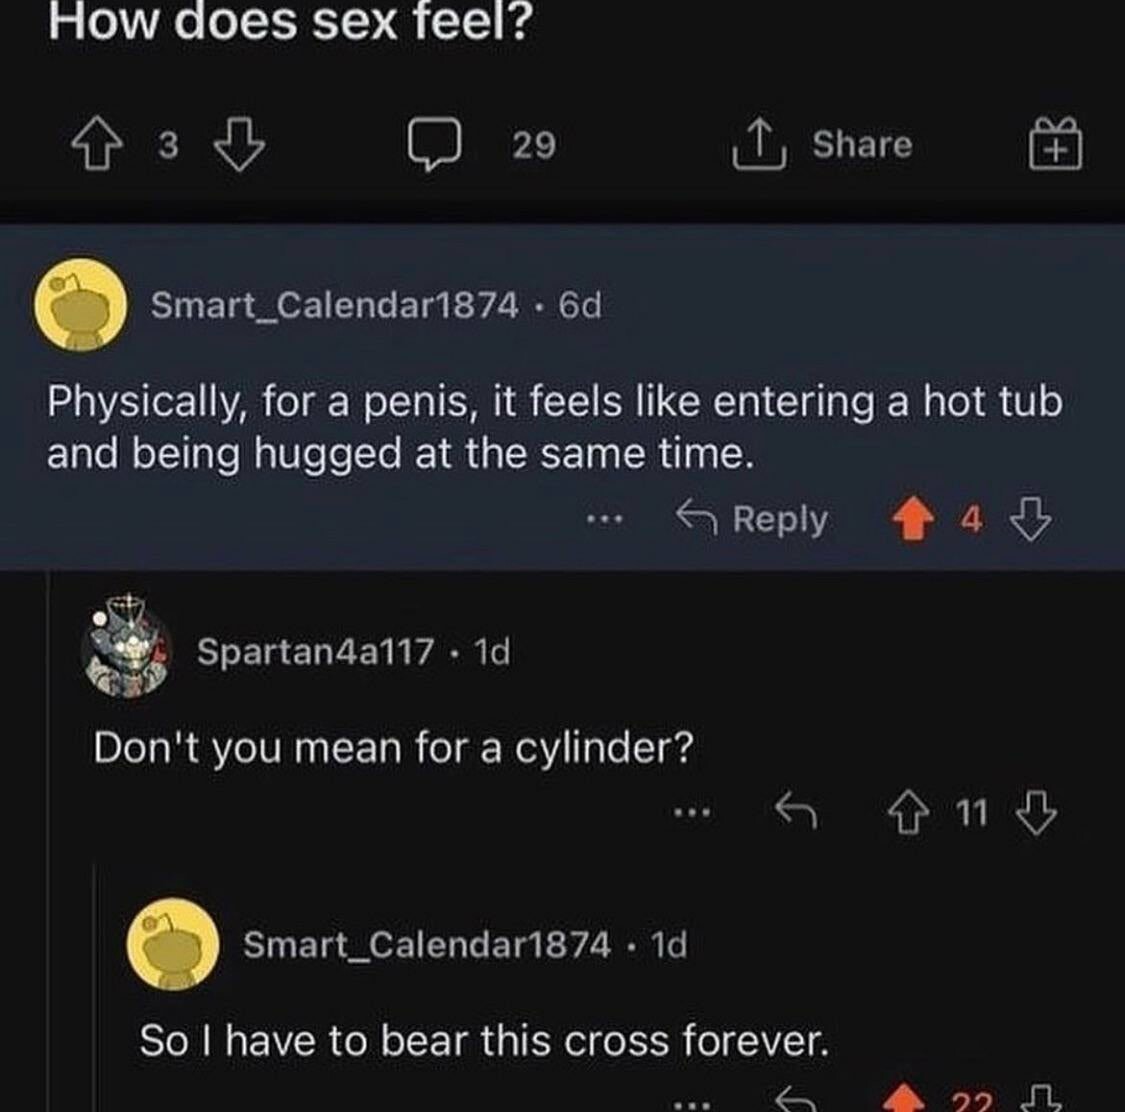Screen dimensions: 1125x1112
Task: Share this post
Action: pyautogui.click(x=824, y=145)
